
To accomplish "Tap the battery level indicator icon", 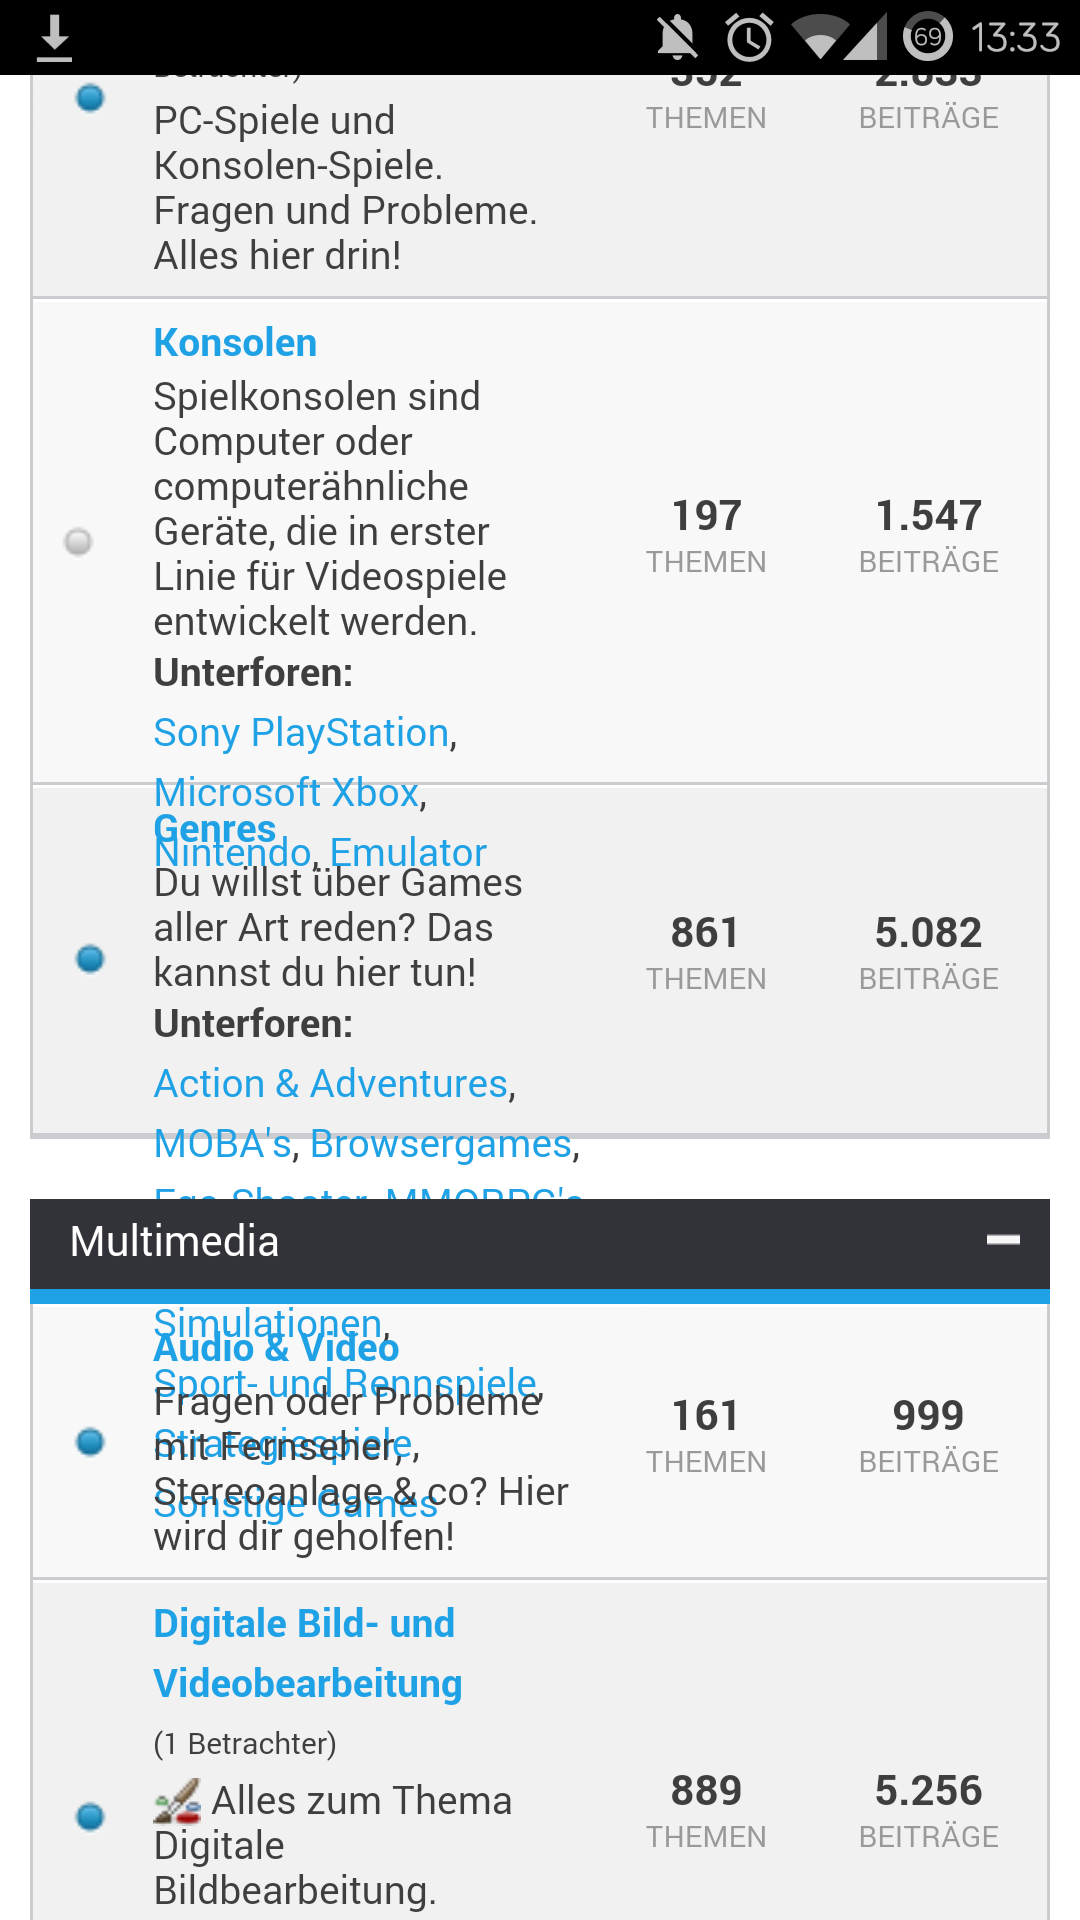I will click(x=928, y=38).
